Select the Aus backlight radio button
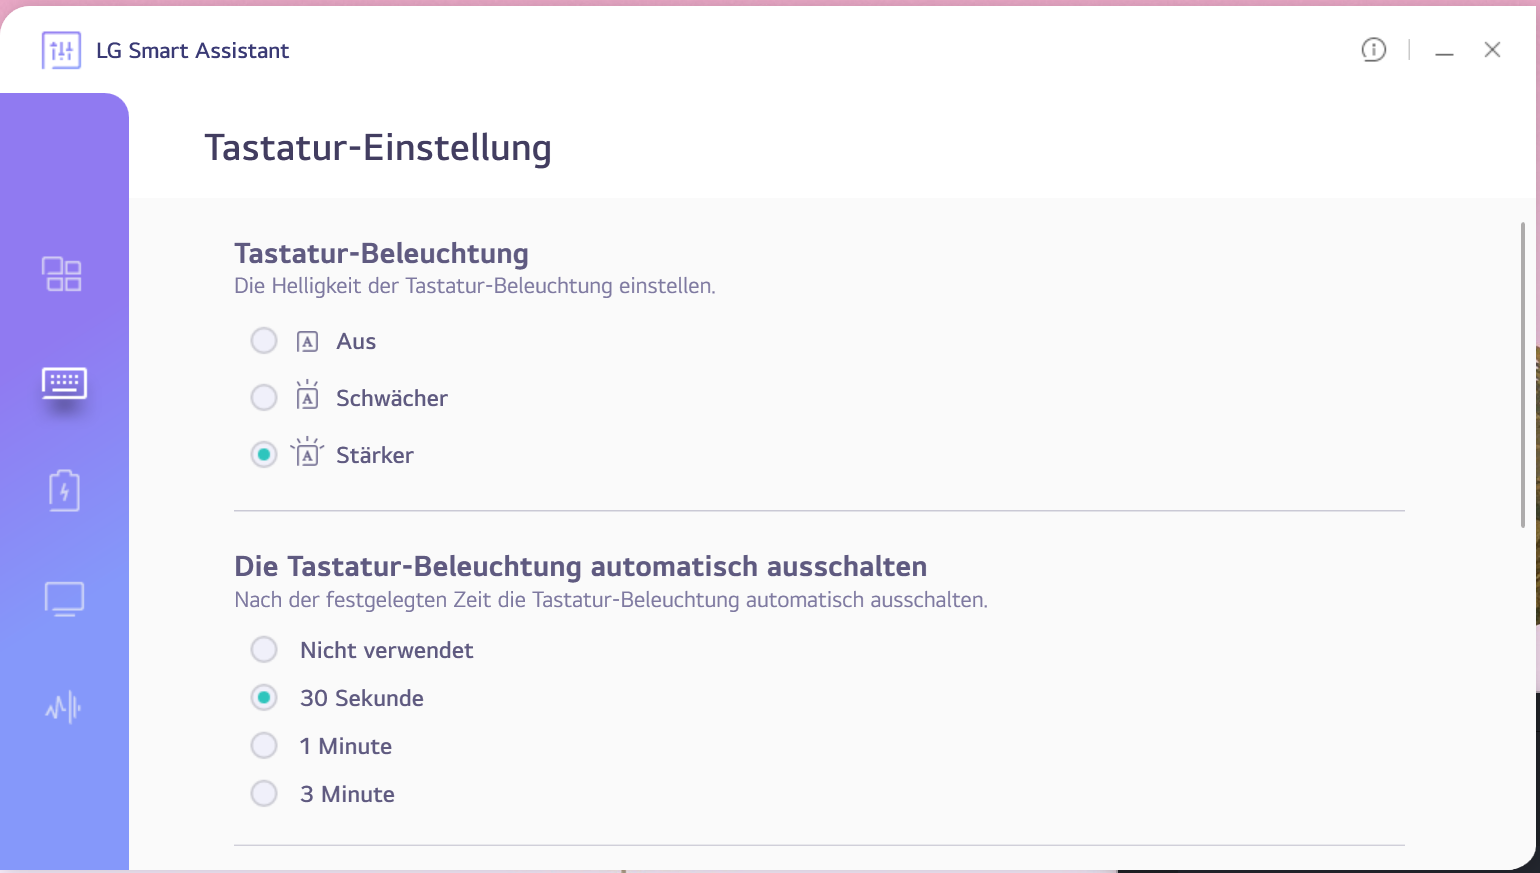The image size is (1540, 873). (264, 341)
